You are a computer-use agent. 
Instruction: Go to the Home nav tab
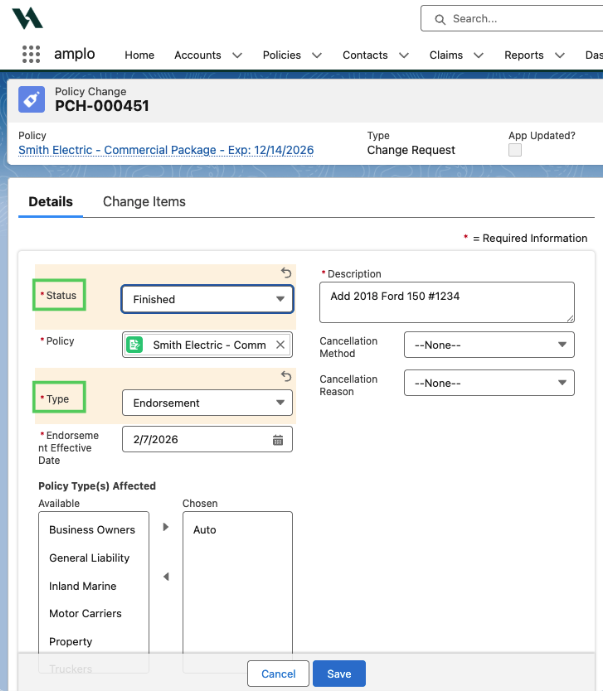(x=139, y=55)
